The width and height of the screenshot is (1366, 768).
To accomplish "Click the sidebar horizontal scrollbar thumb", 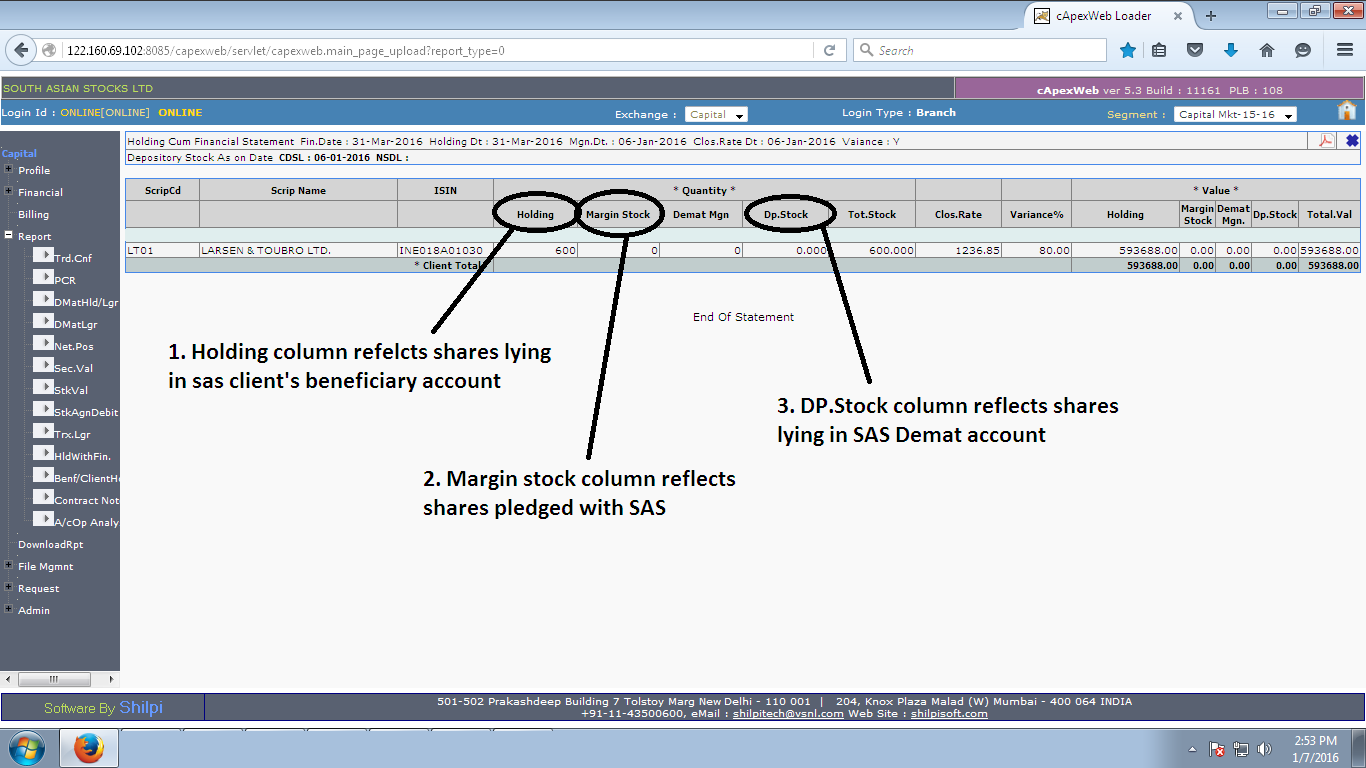I will (54, 679).
